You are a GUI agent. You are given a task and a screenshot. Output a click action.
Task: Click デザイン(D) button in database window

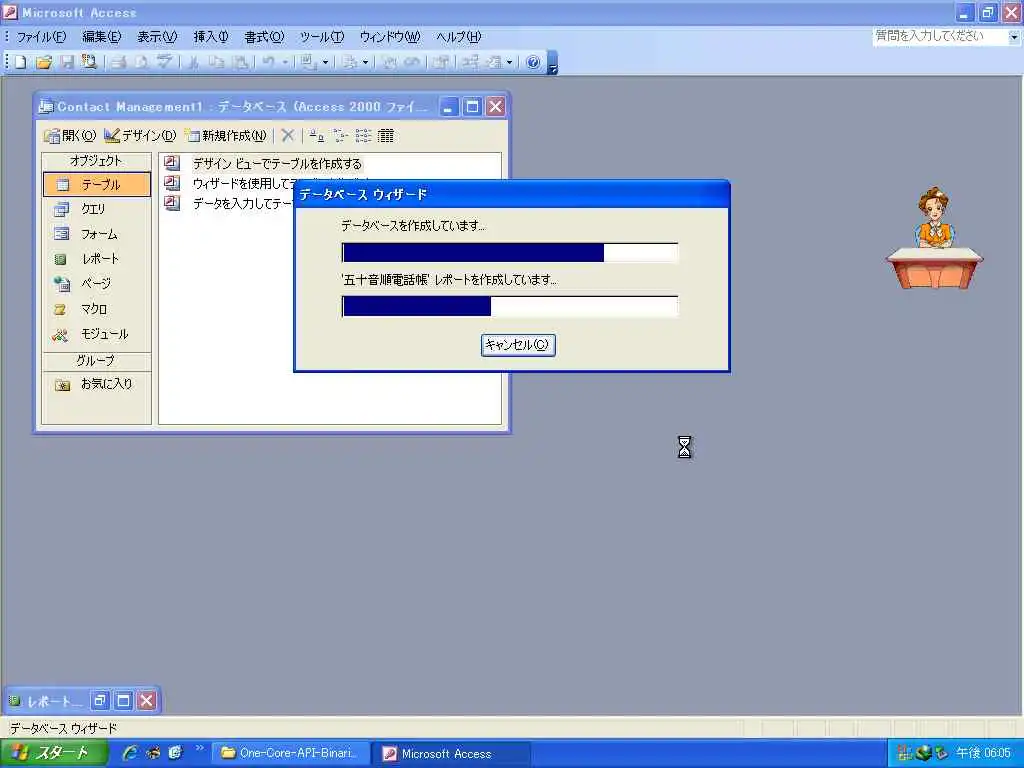[x=140, y=135]
